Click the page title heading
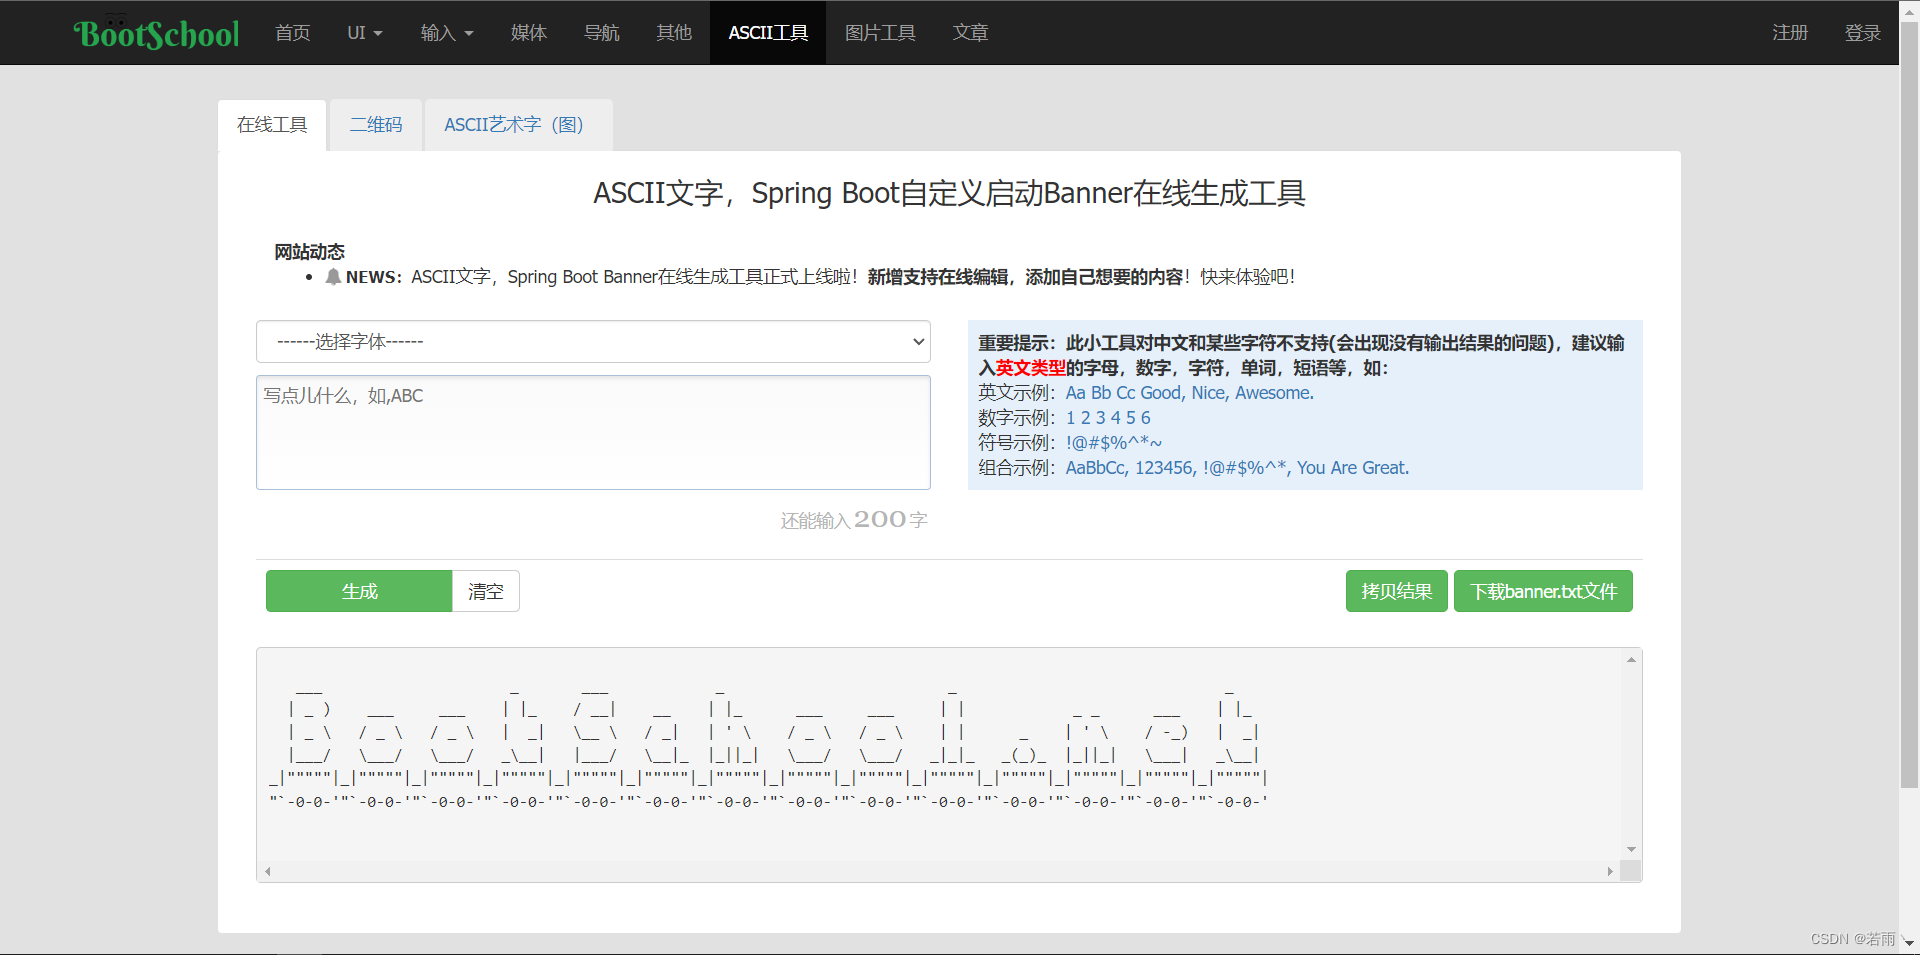1920x955 pixels. pyautogui.click(x=949, y=193)
